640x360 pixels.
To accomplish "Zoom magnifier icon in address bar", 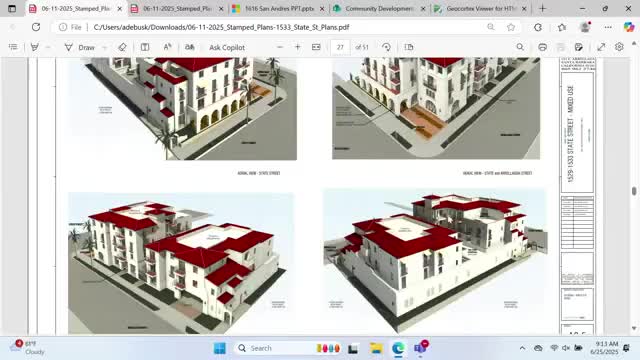I will pos(491,27).
